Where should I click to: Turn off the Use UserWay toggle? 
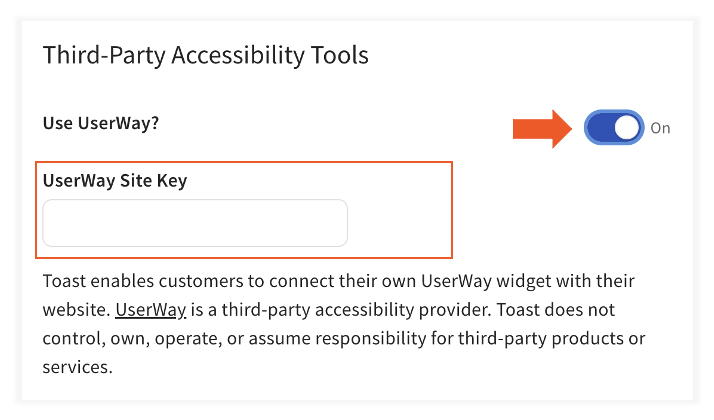coord(614,128)
